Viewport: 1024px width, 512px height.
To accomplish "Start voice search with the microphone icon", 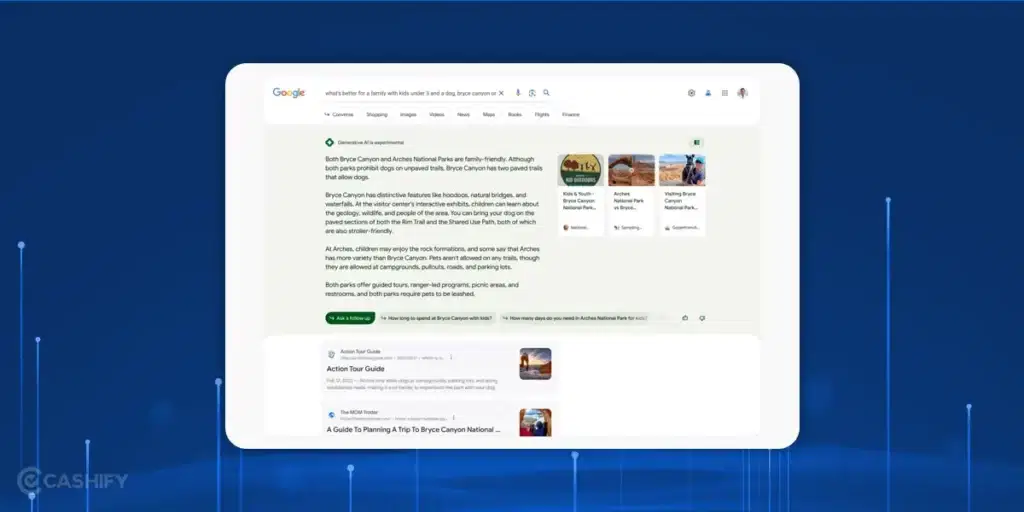I will (518, 93).
